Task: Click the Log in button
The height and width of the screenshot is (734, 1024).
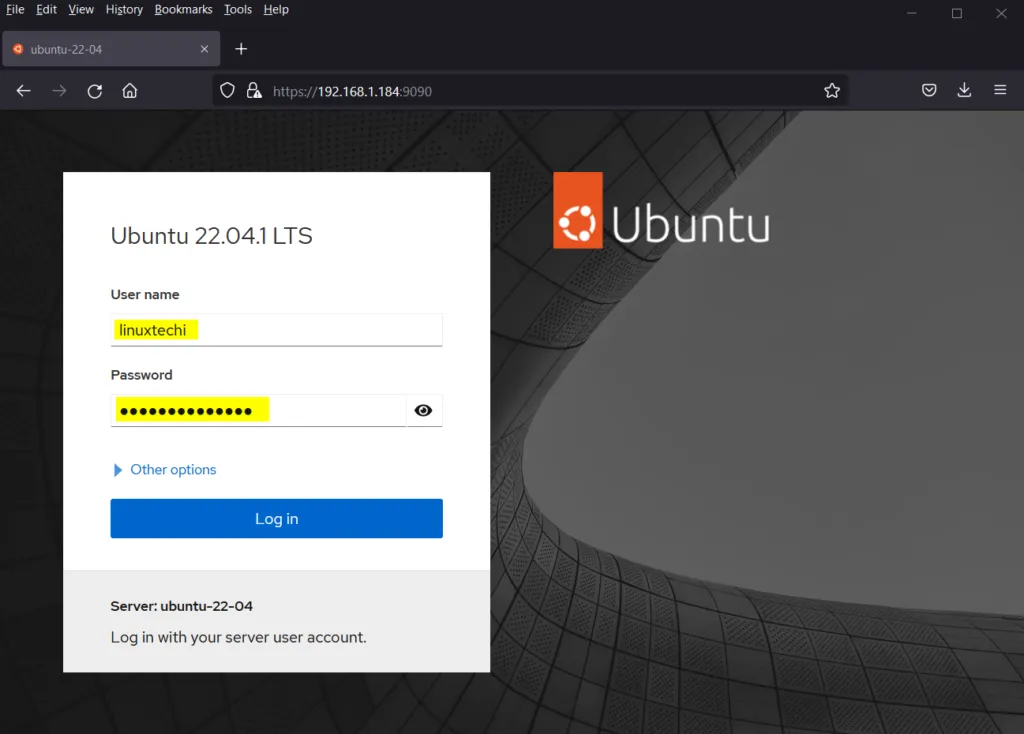Action: click(276, 519)
